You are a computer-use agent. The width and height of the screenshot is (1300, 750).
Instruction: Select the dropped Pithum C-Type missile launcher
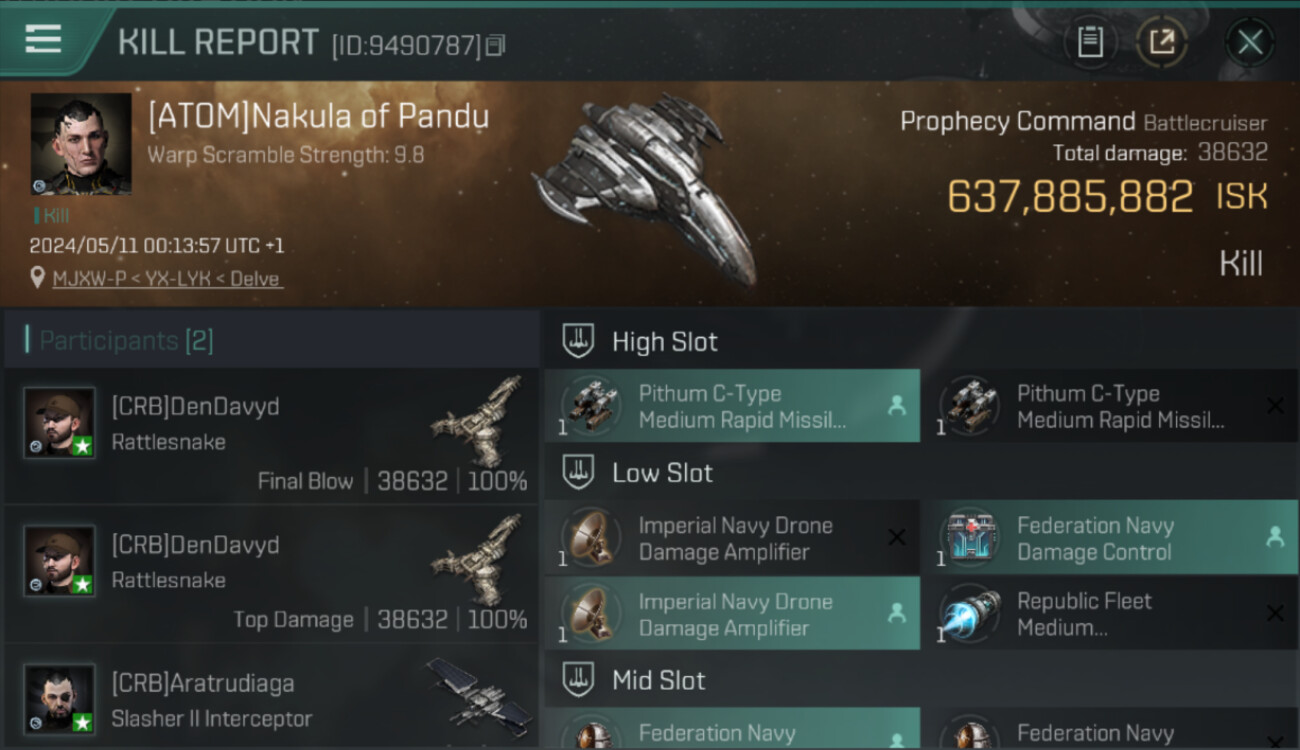tap(732, 406)
